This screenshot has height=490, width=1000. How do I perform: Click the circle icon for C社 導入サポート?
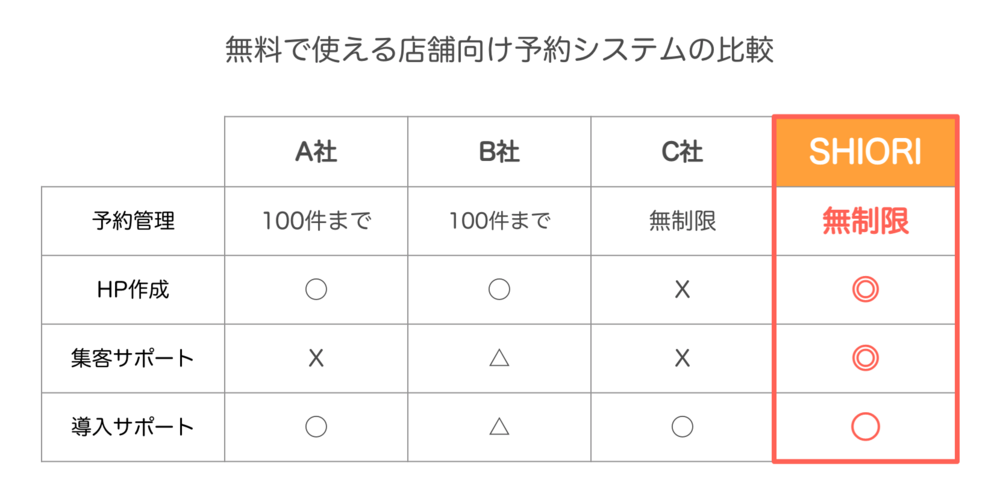pyautogui.click(x=682, y=427)
